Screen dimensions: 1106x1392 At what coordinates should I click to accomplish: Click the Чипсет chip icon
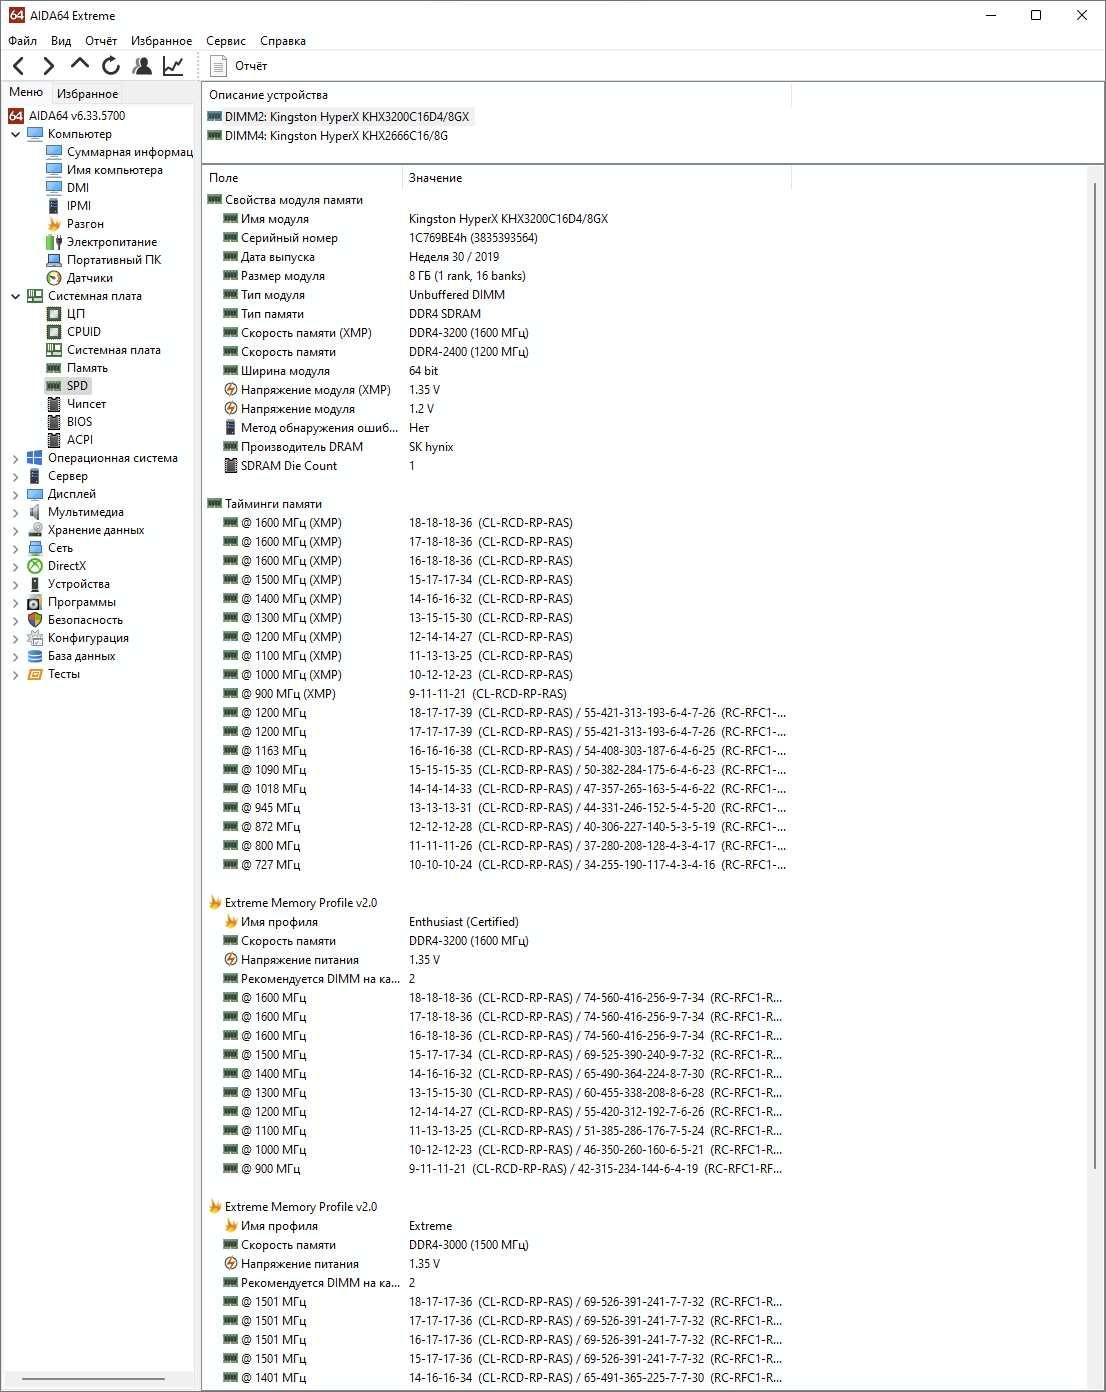(x=54, y=404)
